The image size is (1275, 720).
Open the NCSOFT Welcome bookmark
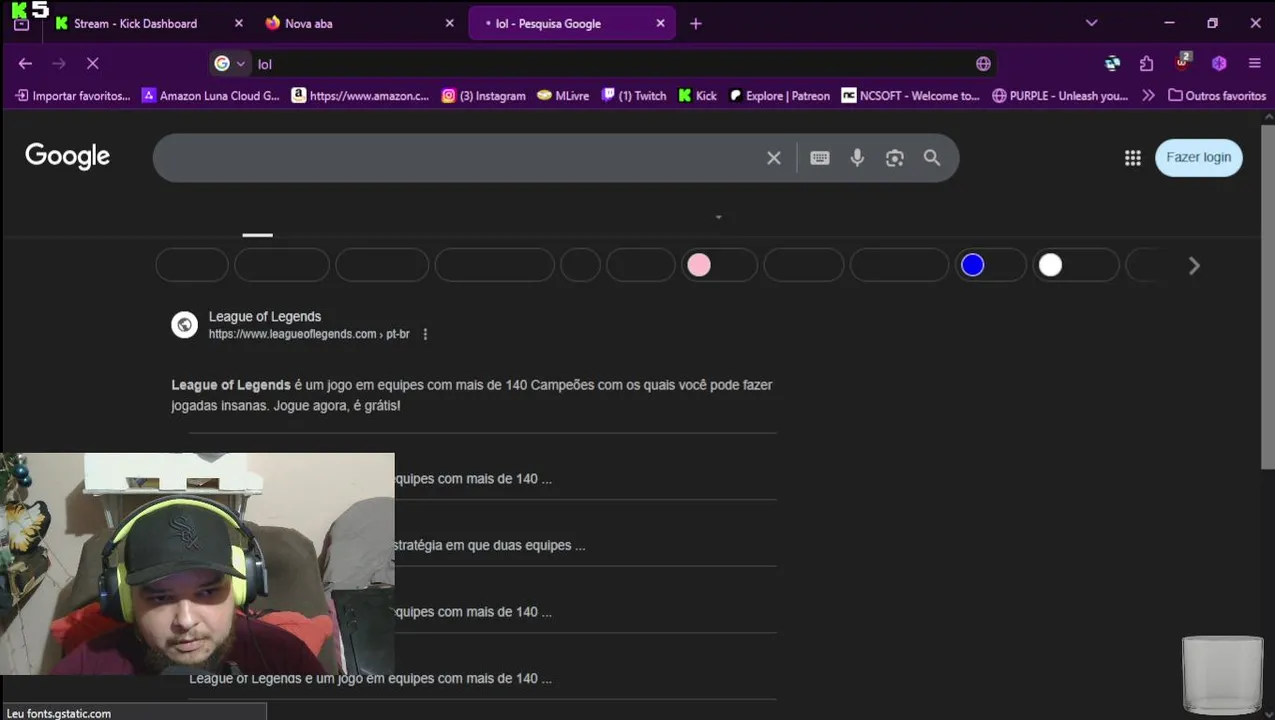911,96
